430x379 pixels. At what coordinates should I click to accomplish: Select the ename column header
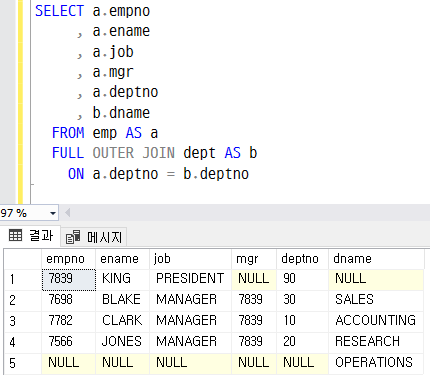coord(123,259)
